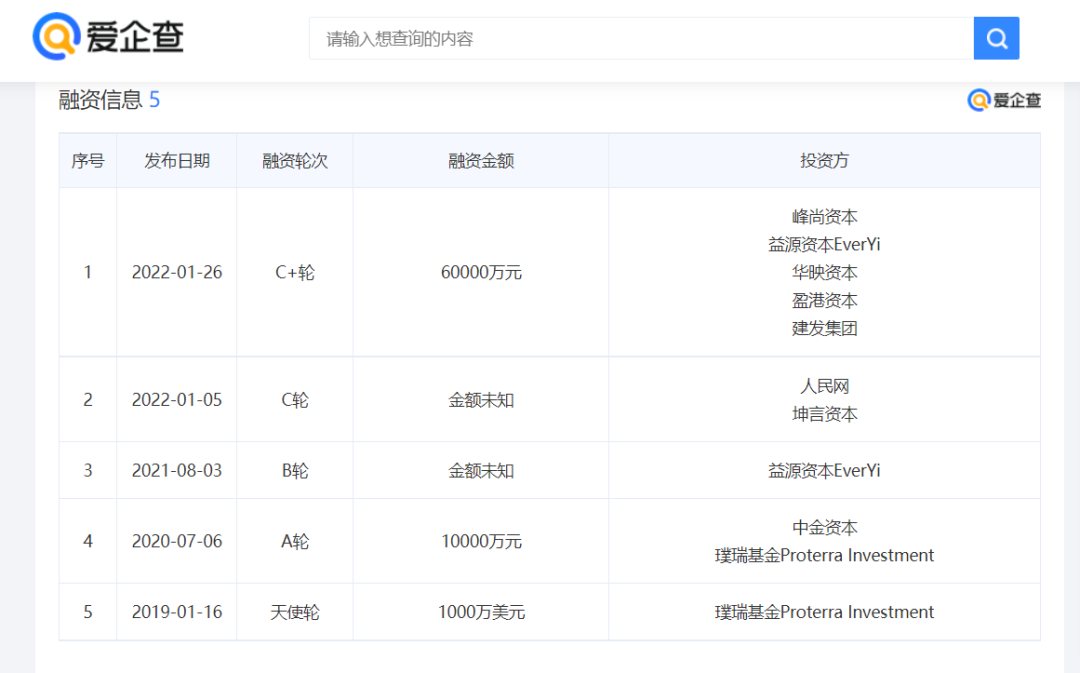Click investor 中金资本
The image size is (1080, 673).
click(x=824, y=528)
